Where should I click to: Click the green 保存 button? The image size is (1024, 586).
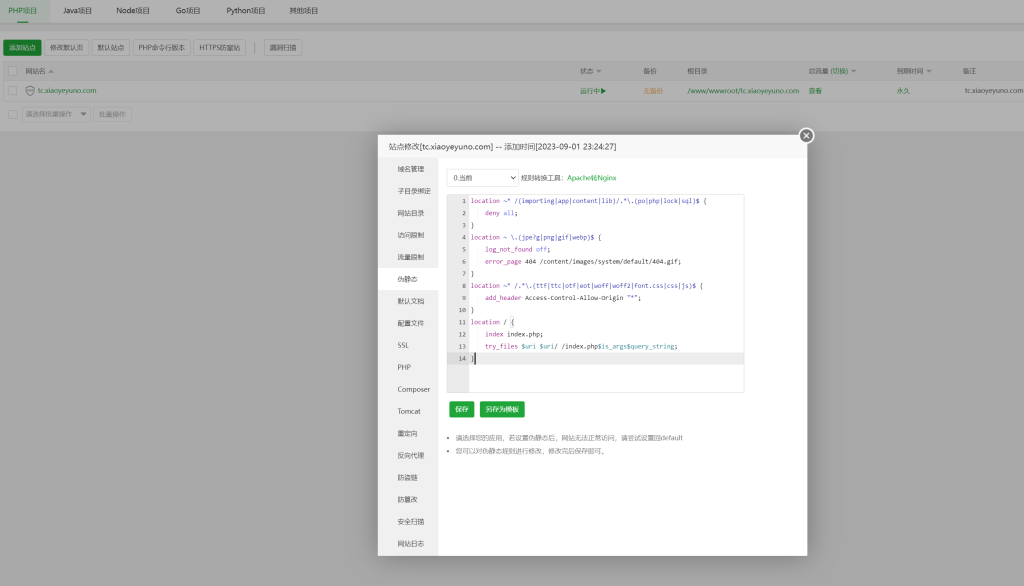tap(461, 409)
